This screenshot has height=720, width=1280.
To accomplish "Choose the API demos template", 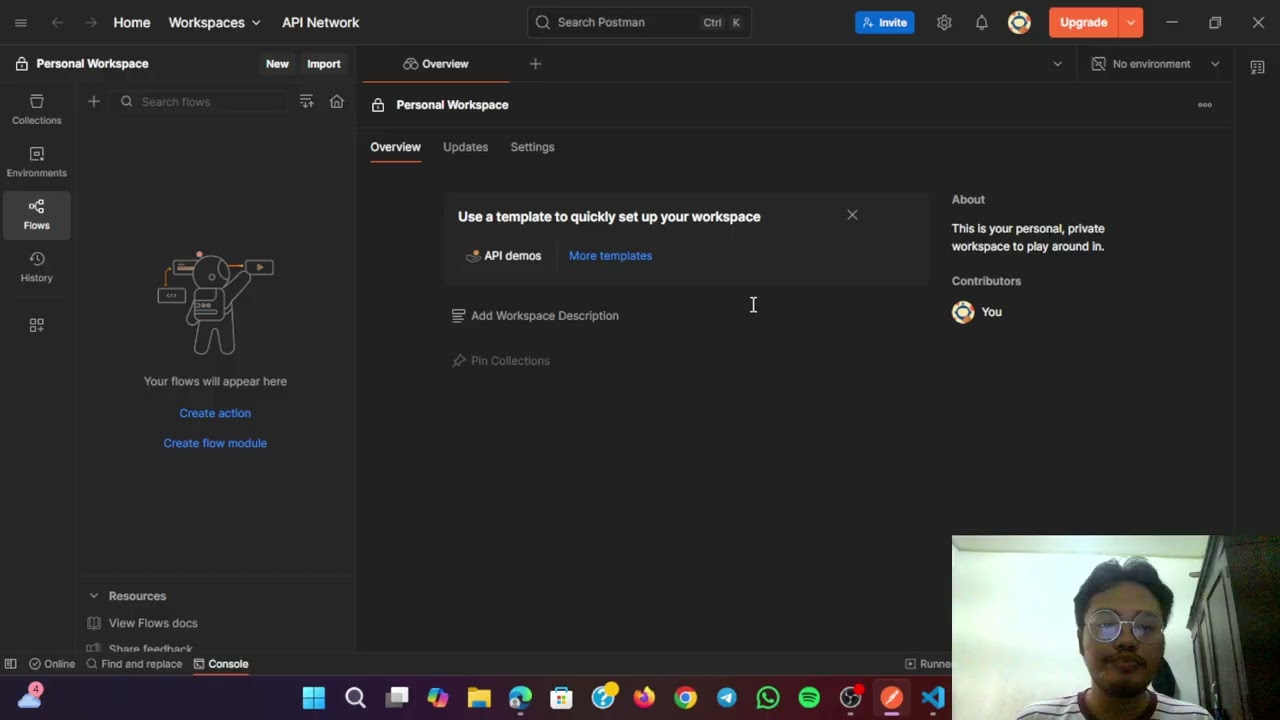I will click(503, 256).
